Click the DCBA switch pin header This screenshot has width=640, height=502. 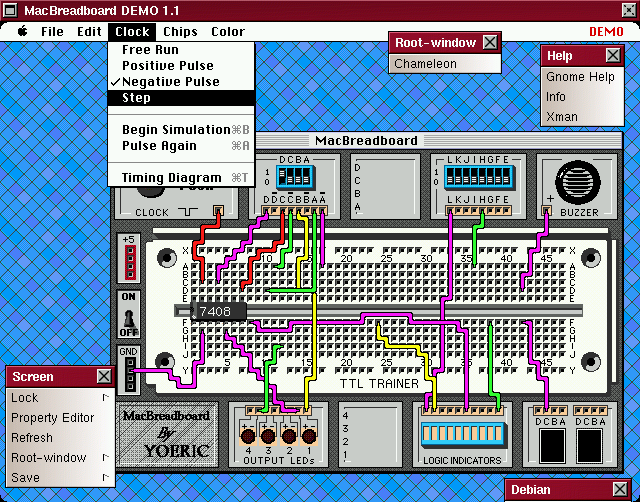point(294,211)
